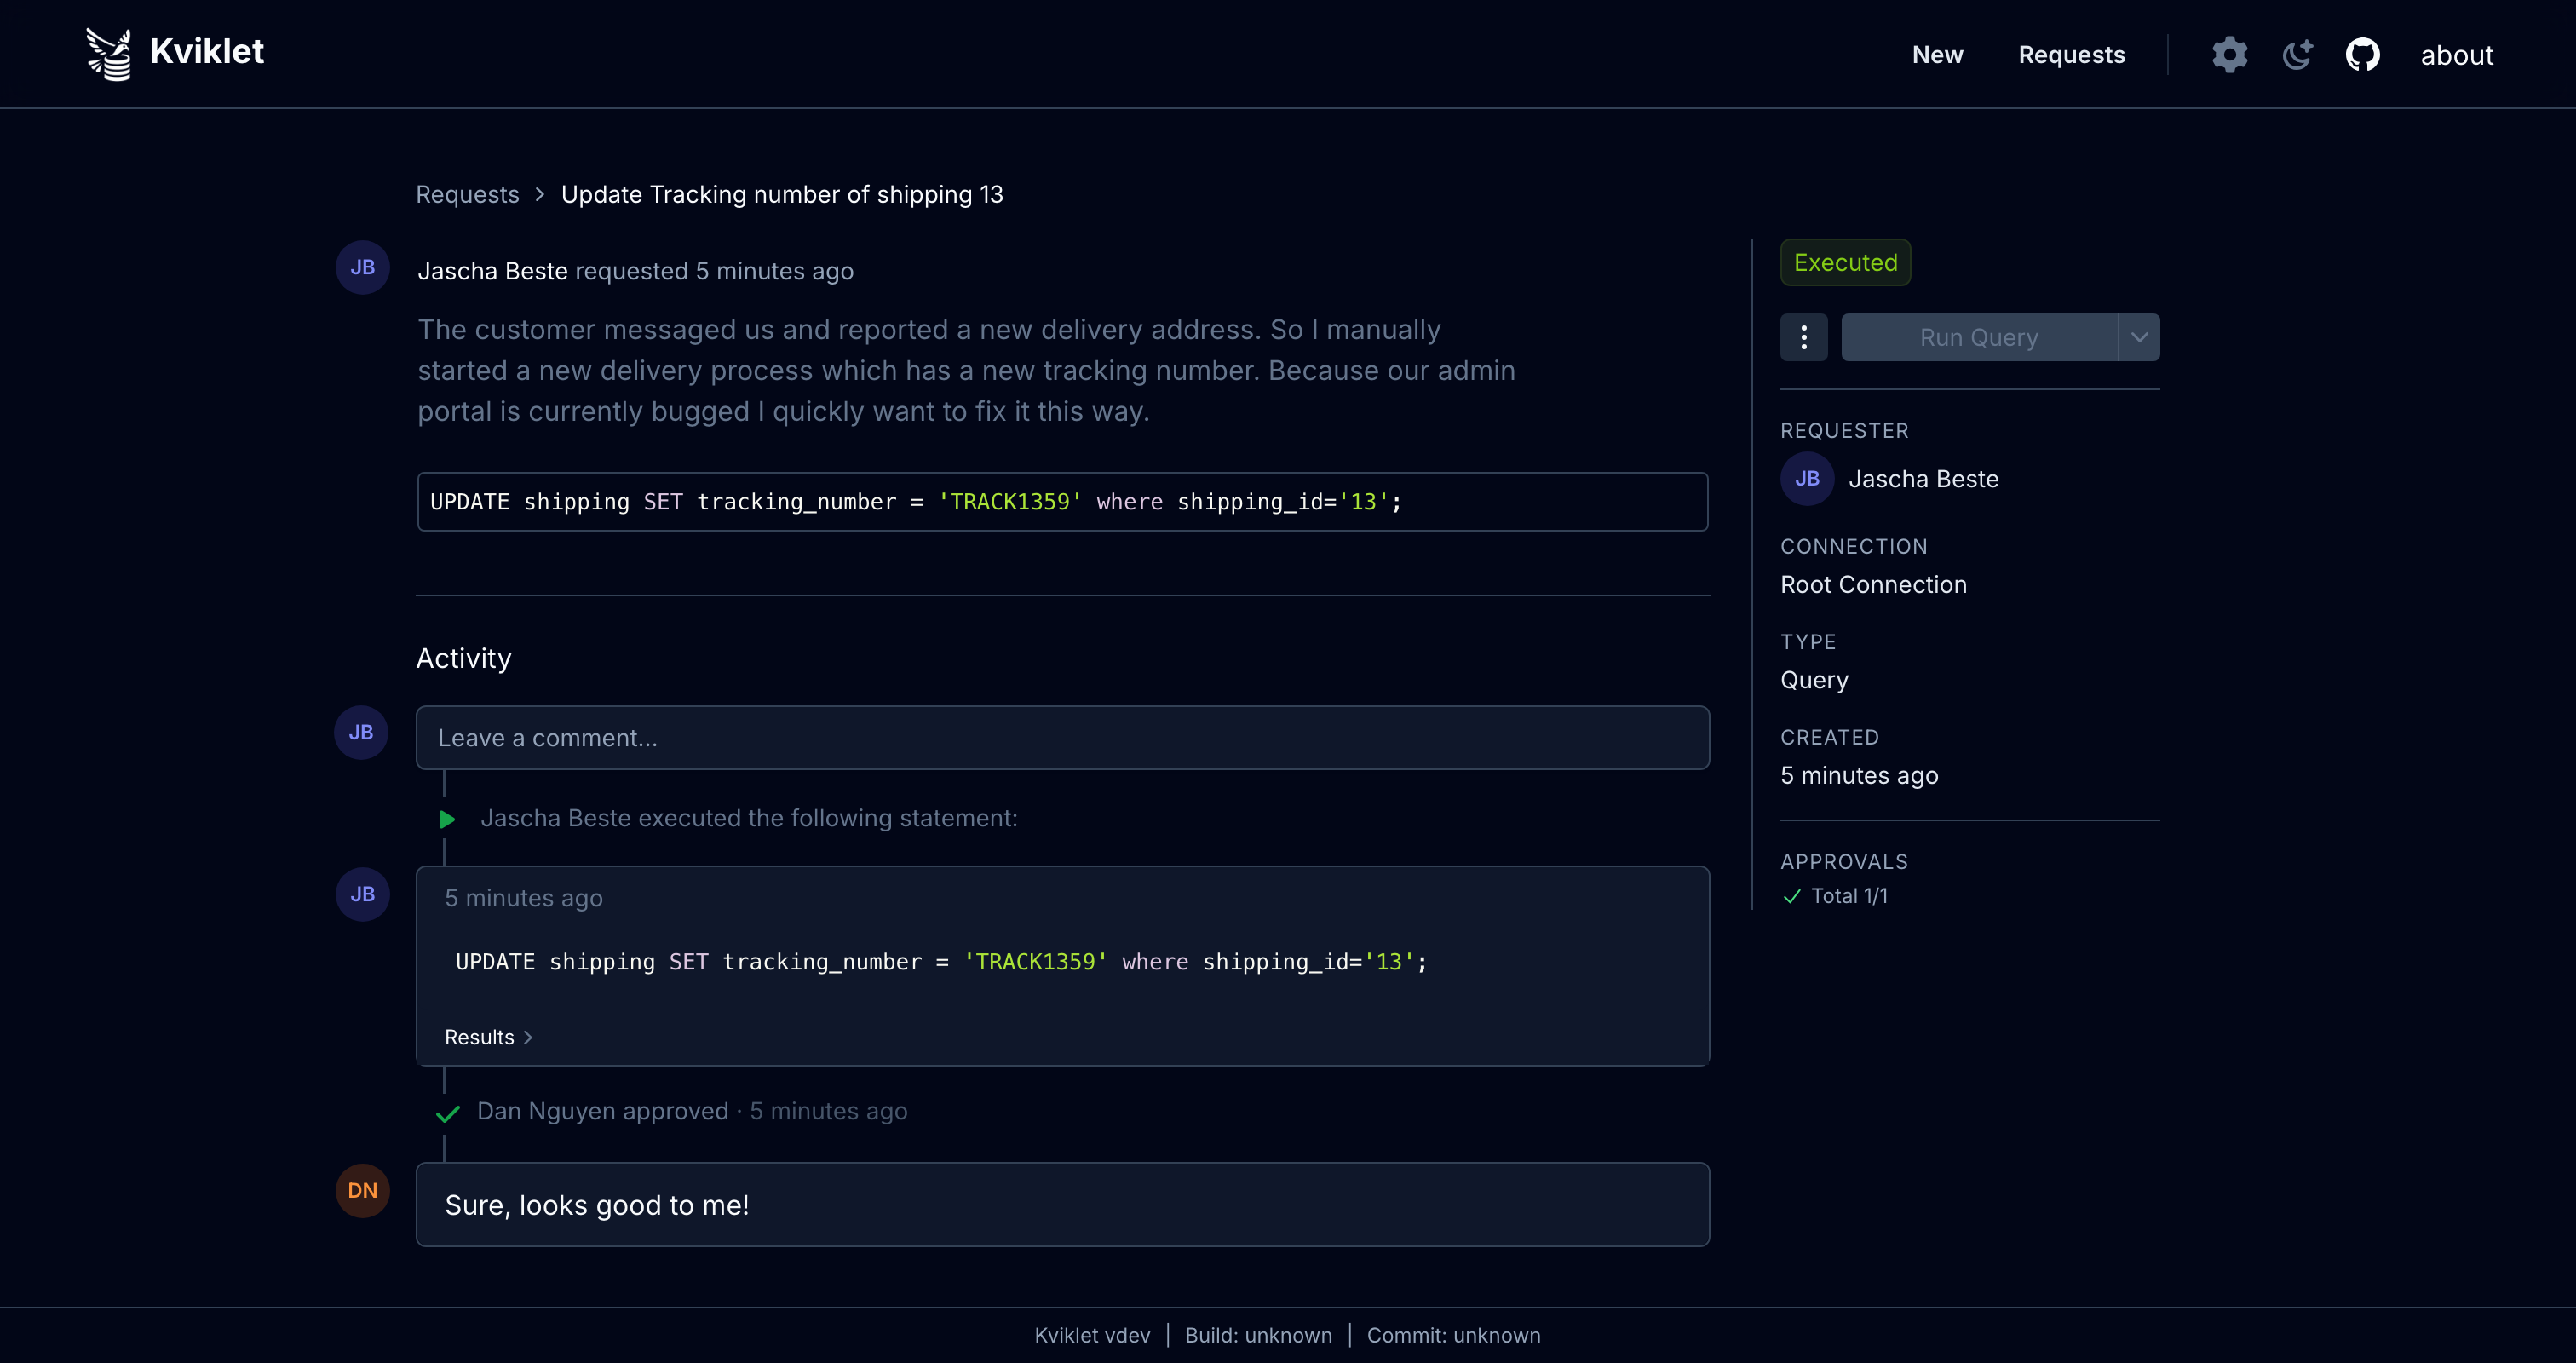2576x1363 pixels.
Task: Click 'Kviklet vdev' footer text
Action: [x=1092, y=1335]
